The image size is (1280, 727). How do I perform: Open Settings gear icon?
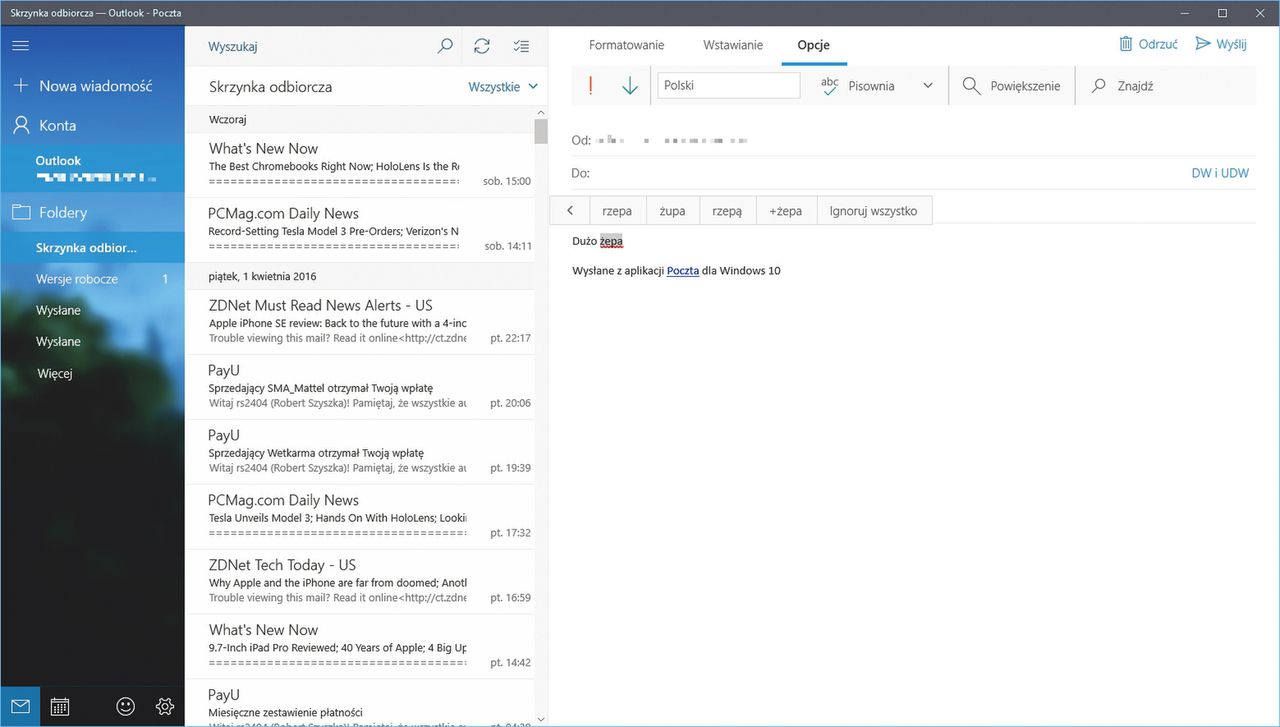165,706
